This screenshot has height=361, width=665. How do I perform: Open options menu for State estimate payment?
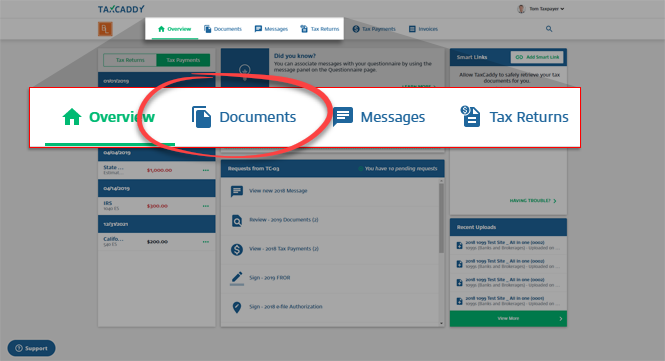click(206, 170)
